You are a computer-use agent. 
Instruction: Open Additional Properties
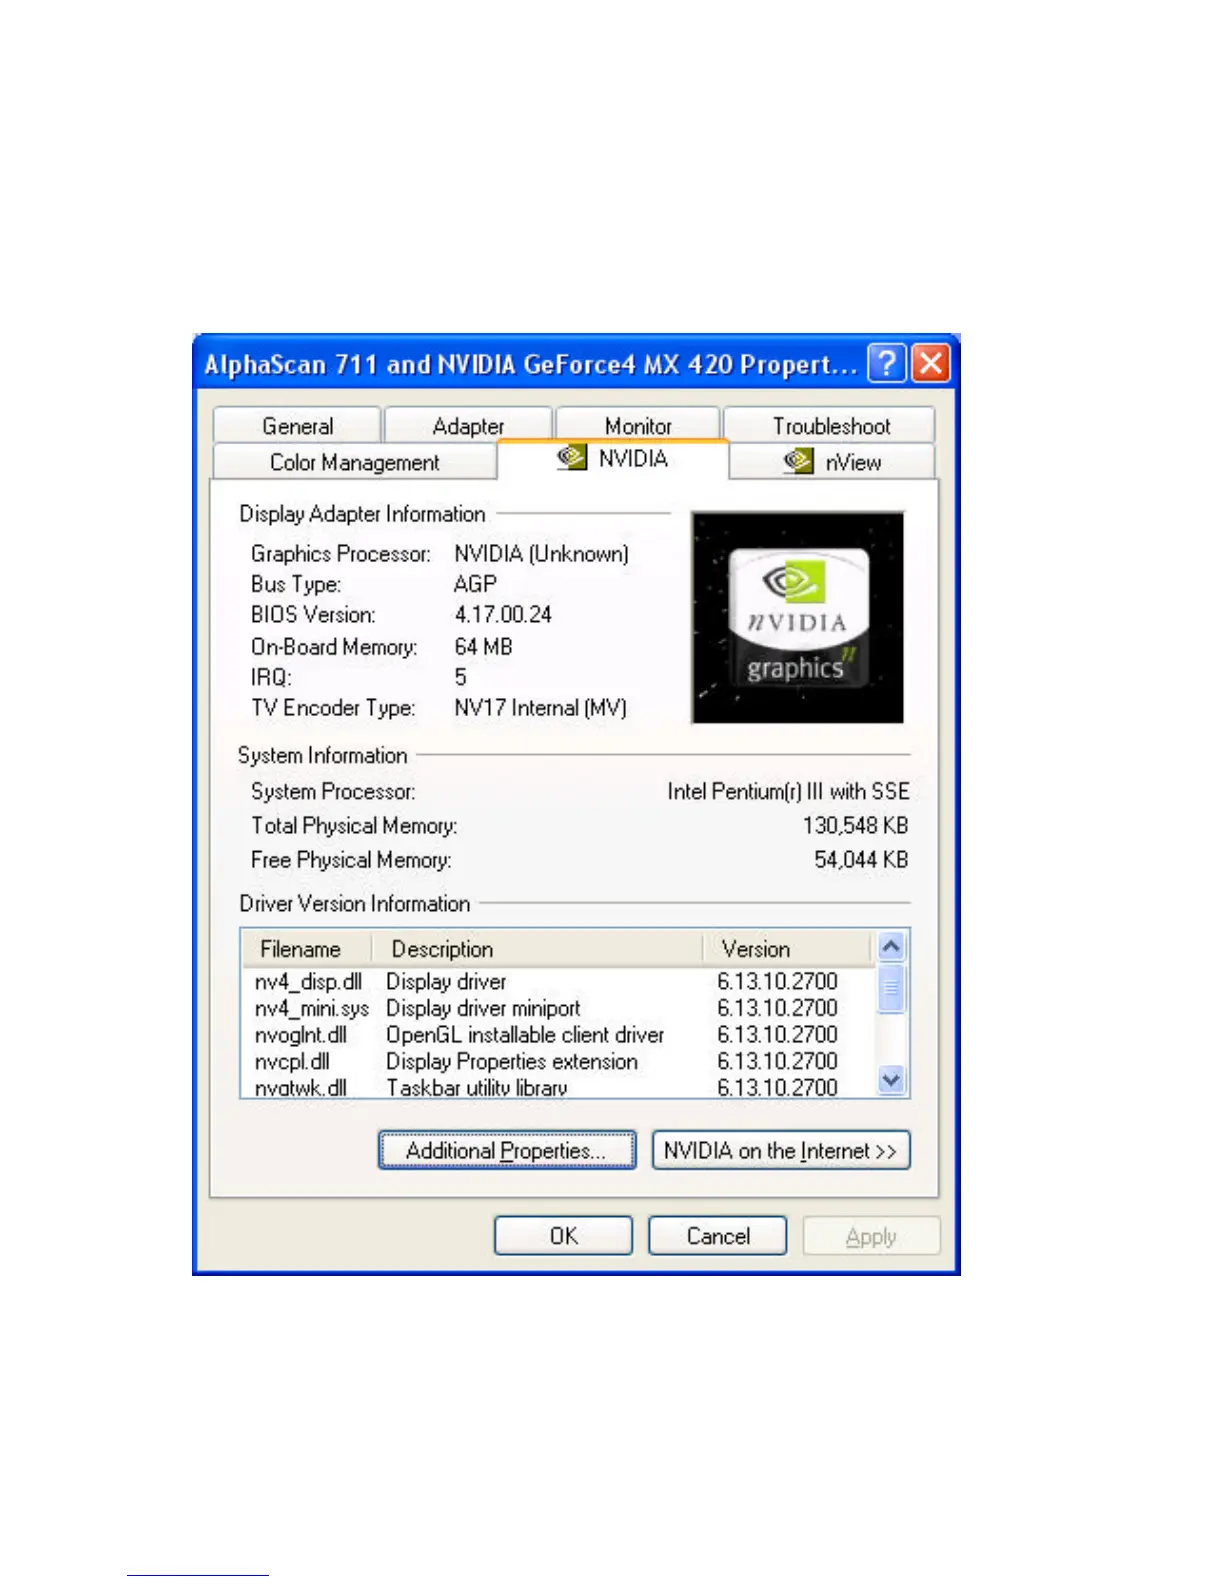pyautogui.click(x=507, y=1150)
